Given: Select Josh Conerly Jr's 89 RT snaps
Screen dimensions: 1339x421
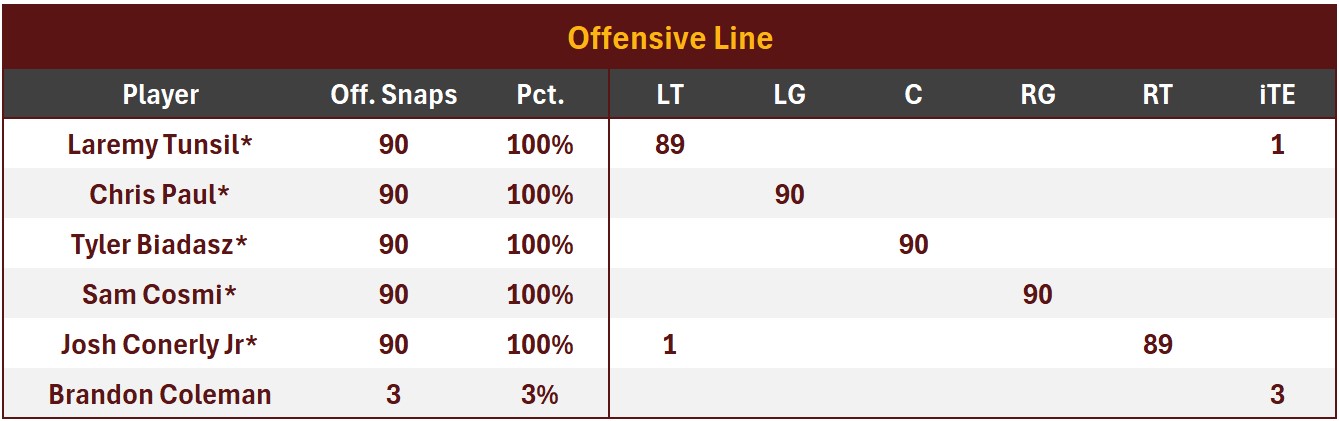Looking at the screenshot, I should click(1157, 345).
